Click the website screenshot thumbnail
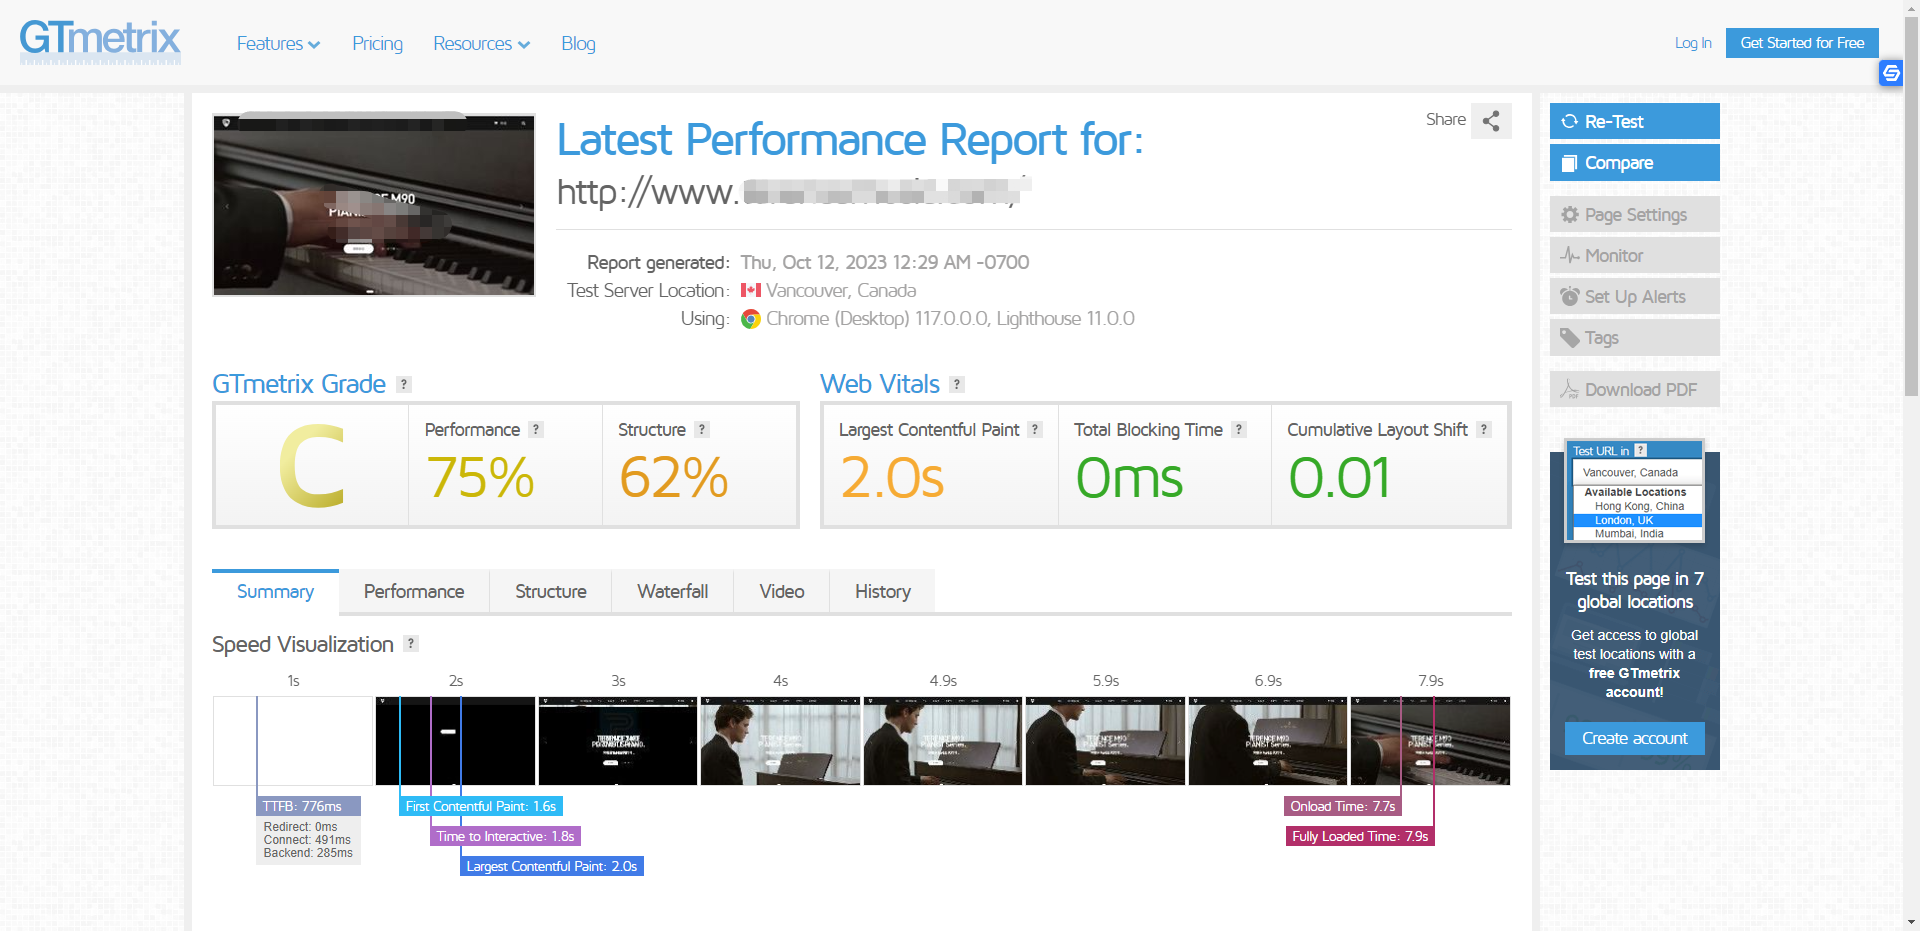The image size is (1920, 931). pos(374,205)
